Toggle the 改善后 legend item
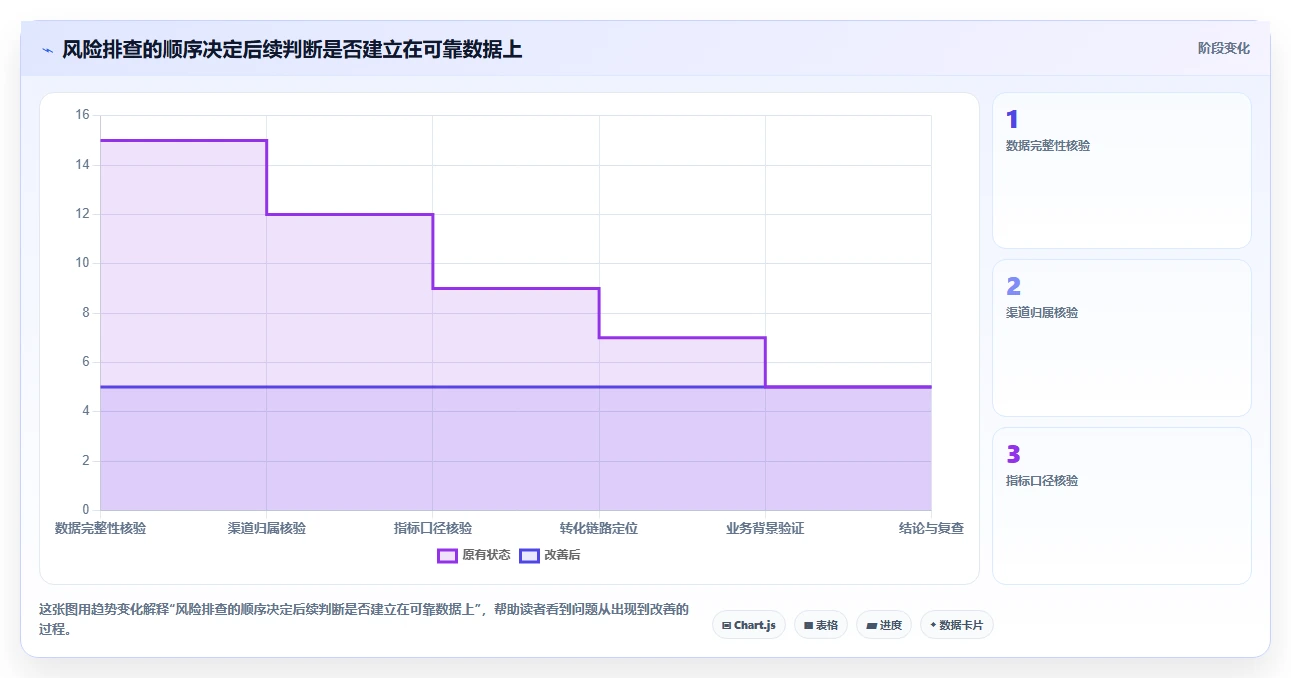 549,555
